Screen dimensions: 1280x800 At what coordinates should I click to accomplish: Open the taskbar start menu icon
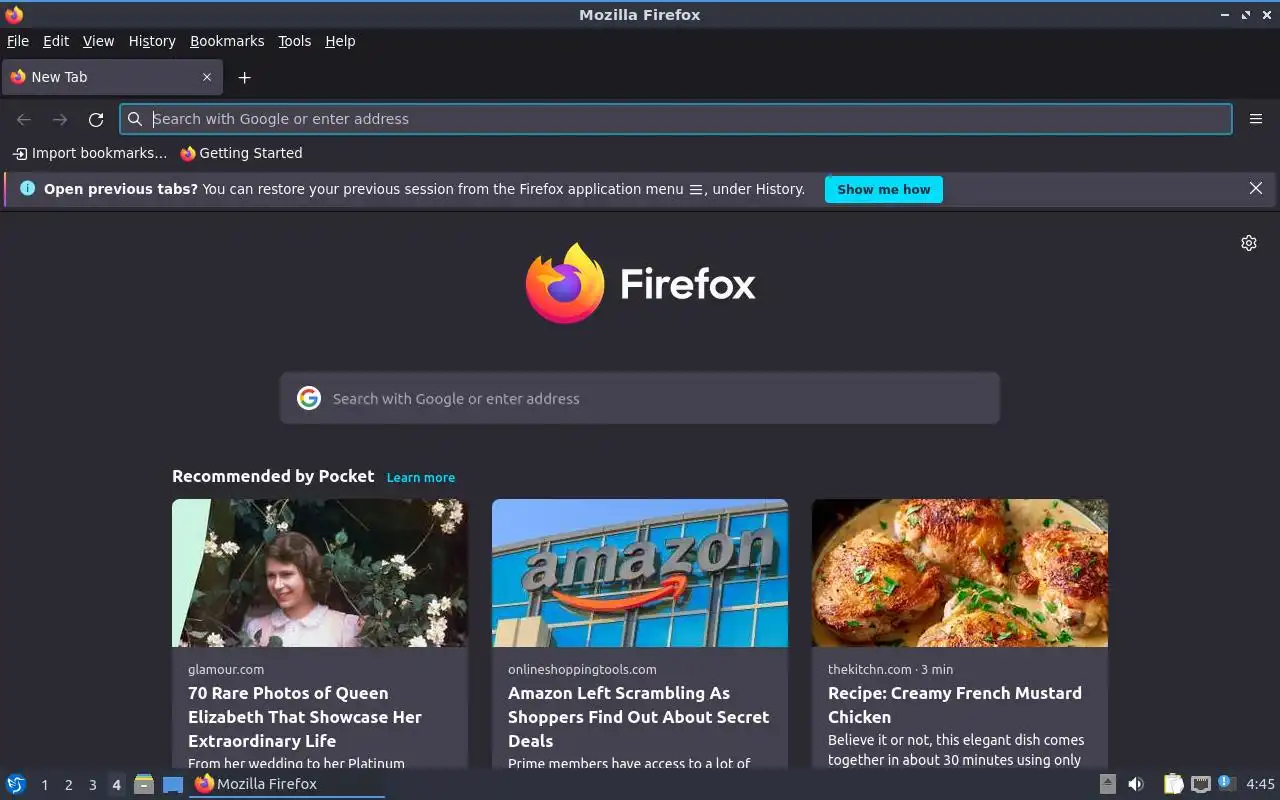pos(16,784)
